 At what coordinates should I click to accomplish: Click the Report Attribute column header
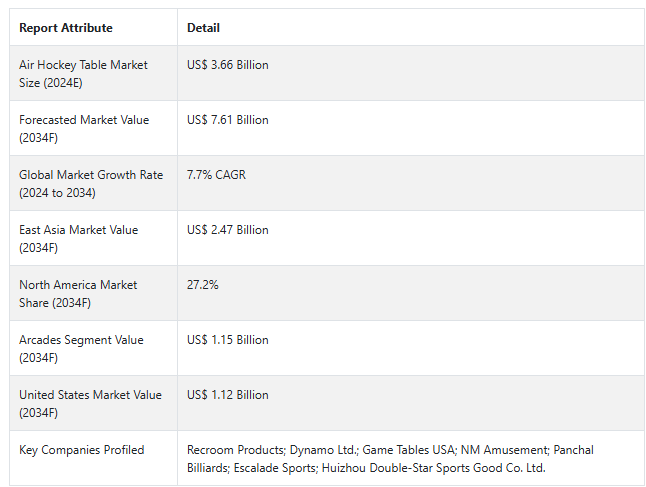pos(66,28)
